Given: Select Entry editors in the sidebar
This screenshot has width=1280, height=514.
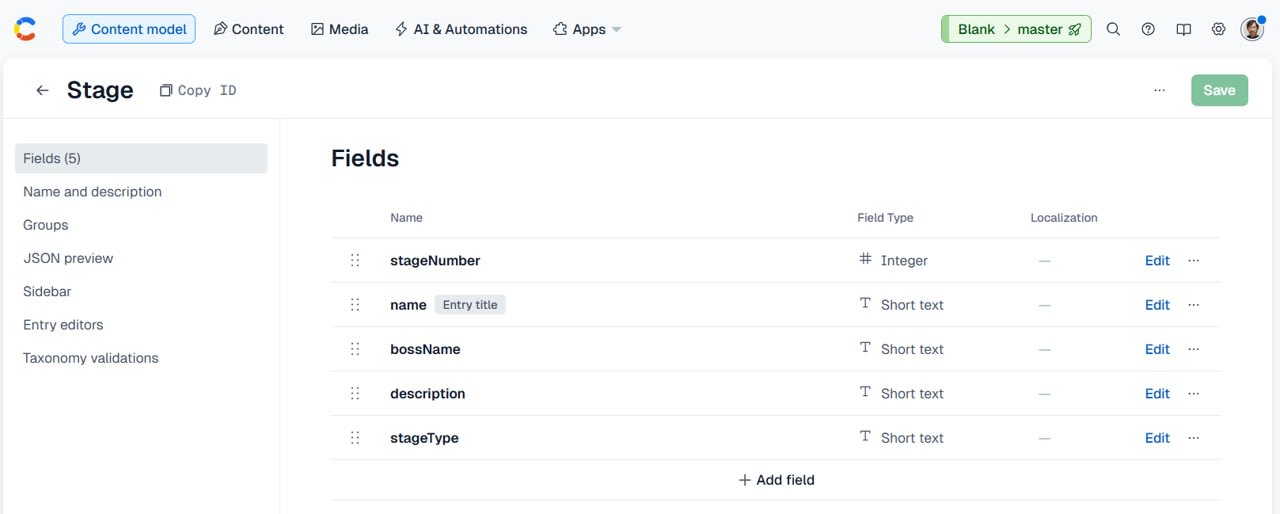Looking at the screenshot, I should (x=141, y=324).
